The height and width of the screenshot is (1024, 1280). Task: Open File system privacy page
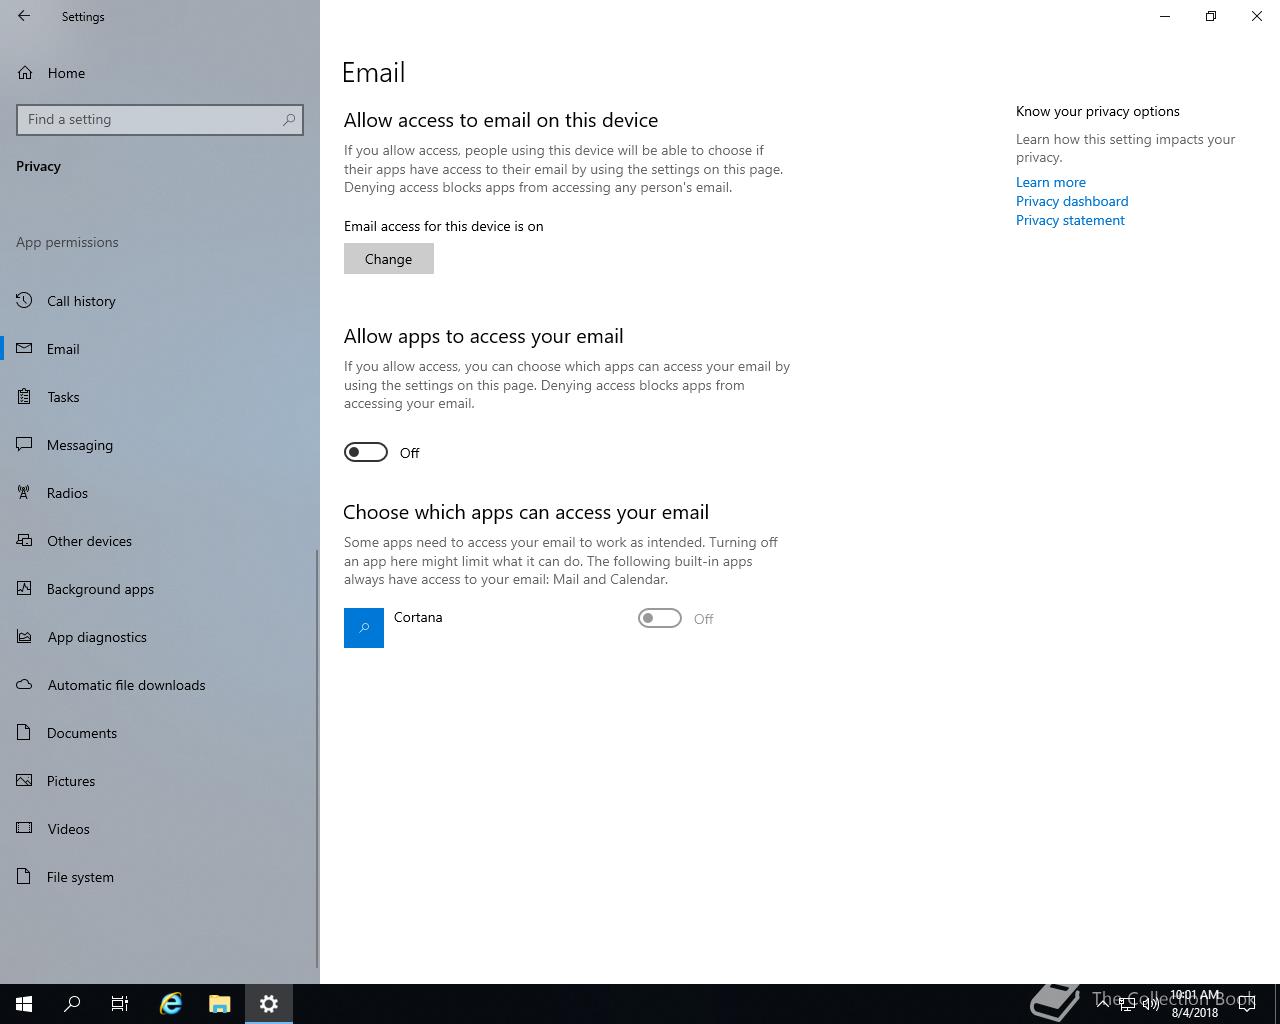click(160, 877)
